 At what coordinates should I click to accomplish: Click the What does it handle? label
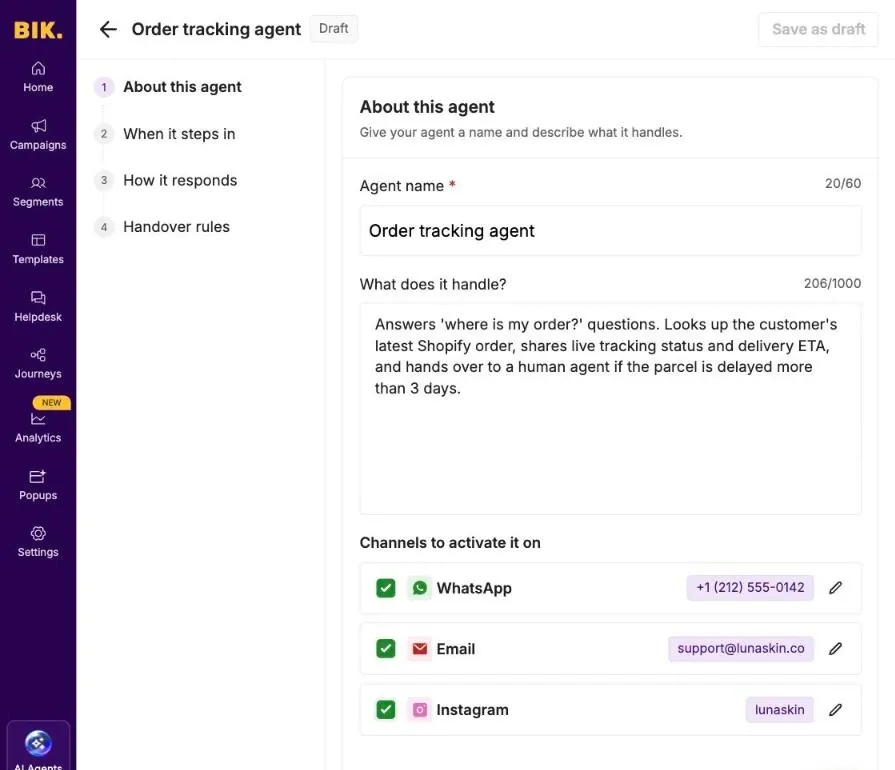pyautogui.click(x=433, y=284)
